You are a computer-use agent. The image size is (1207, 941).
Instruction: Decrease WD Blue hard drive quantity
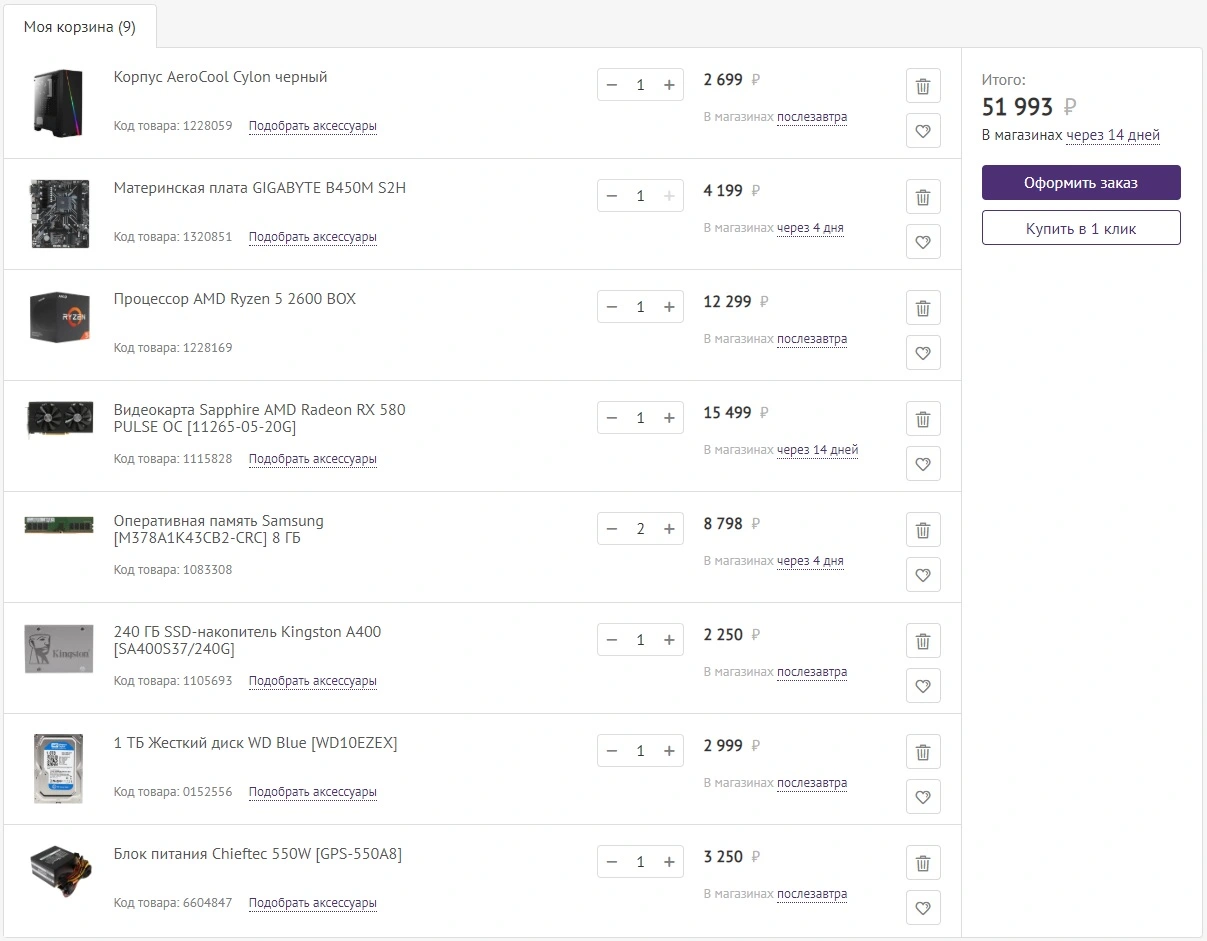coord(612,751)
